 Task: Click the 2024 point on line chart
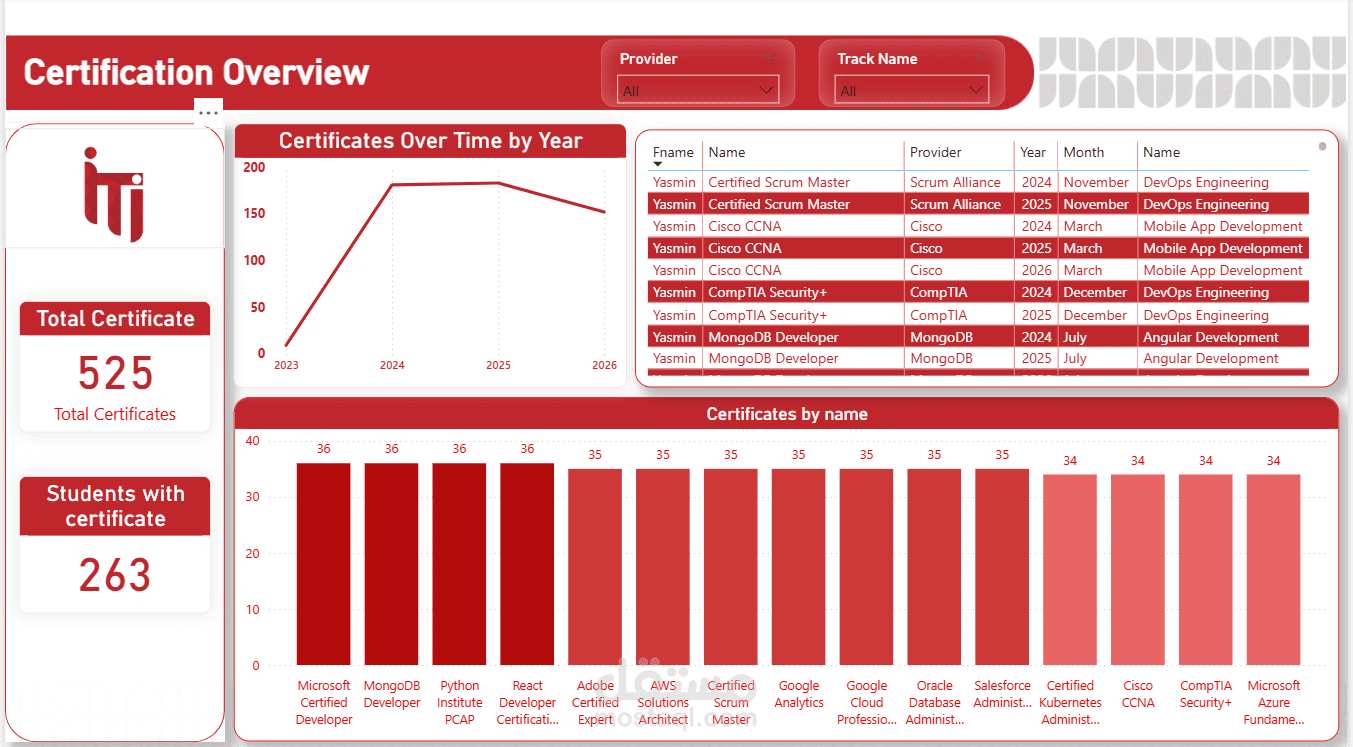tap(392, 185)
